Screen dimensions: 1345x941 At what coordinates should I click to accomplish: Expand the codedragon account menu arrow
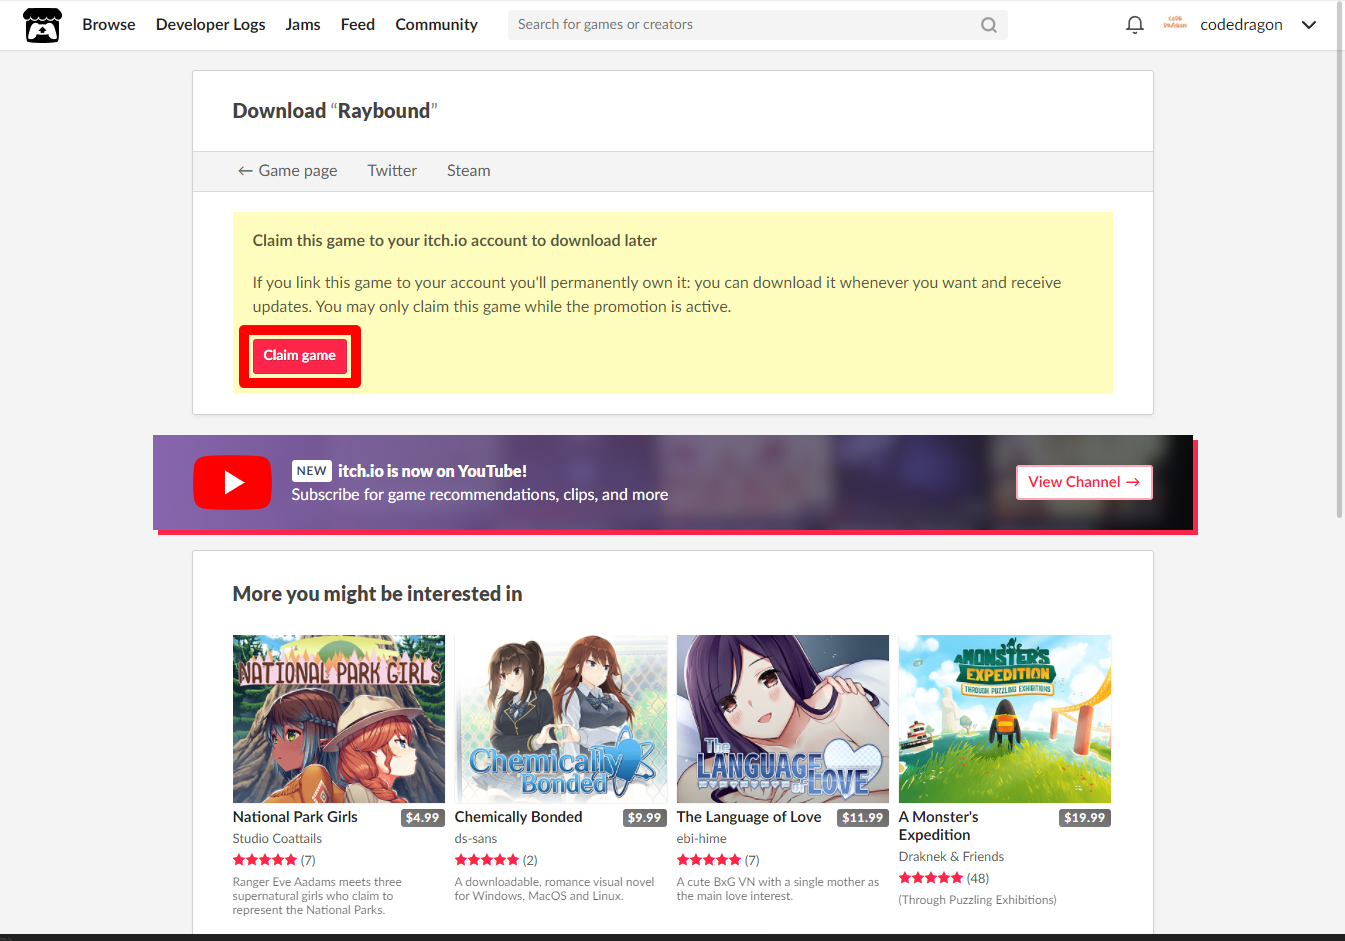tap(1309, 25)
